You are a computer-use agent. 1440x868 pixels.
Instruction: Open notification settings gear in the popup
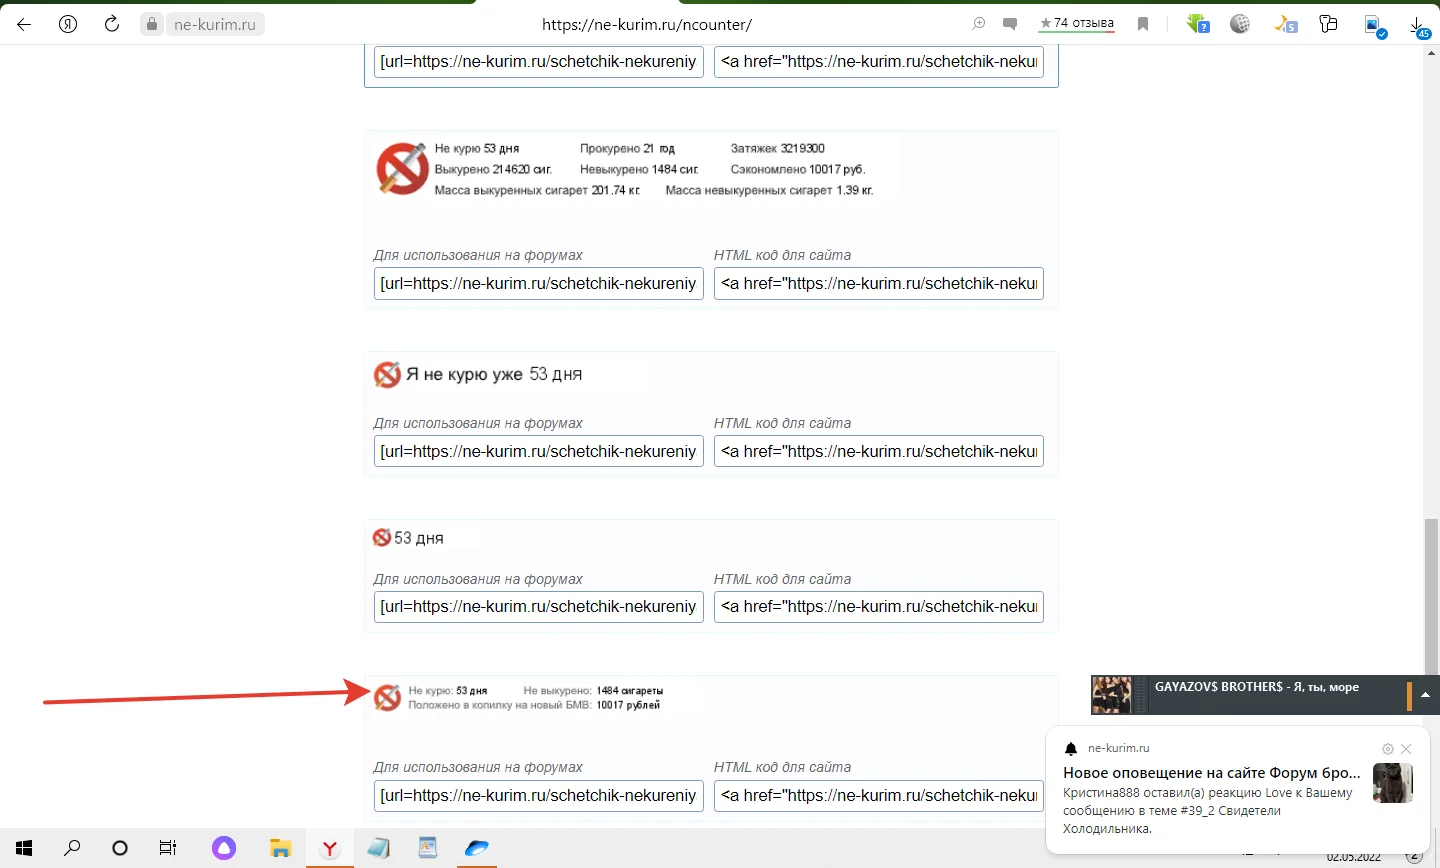pos(1387,749)
